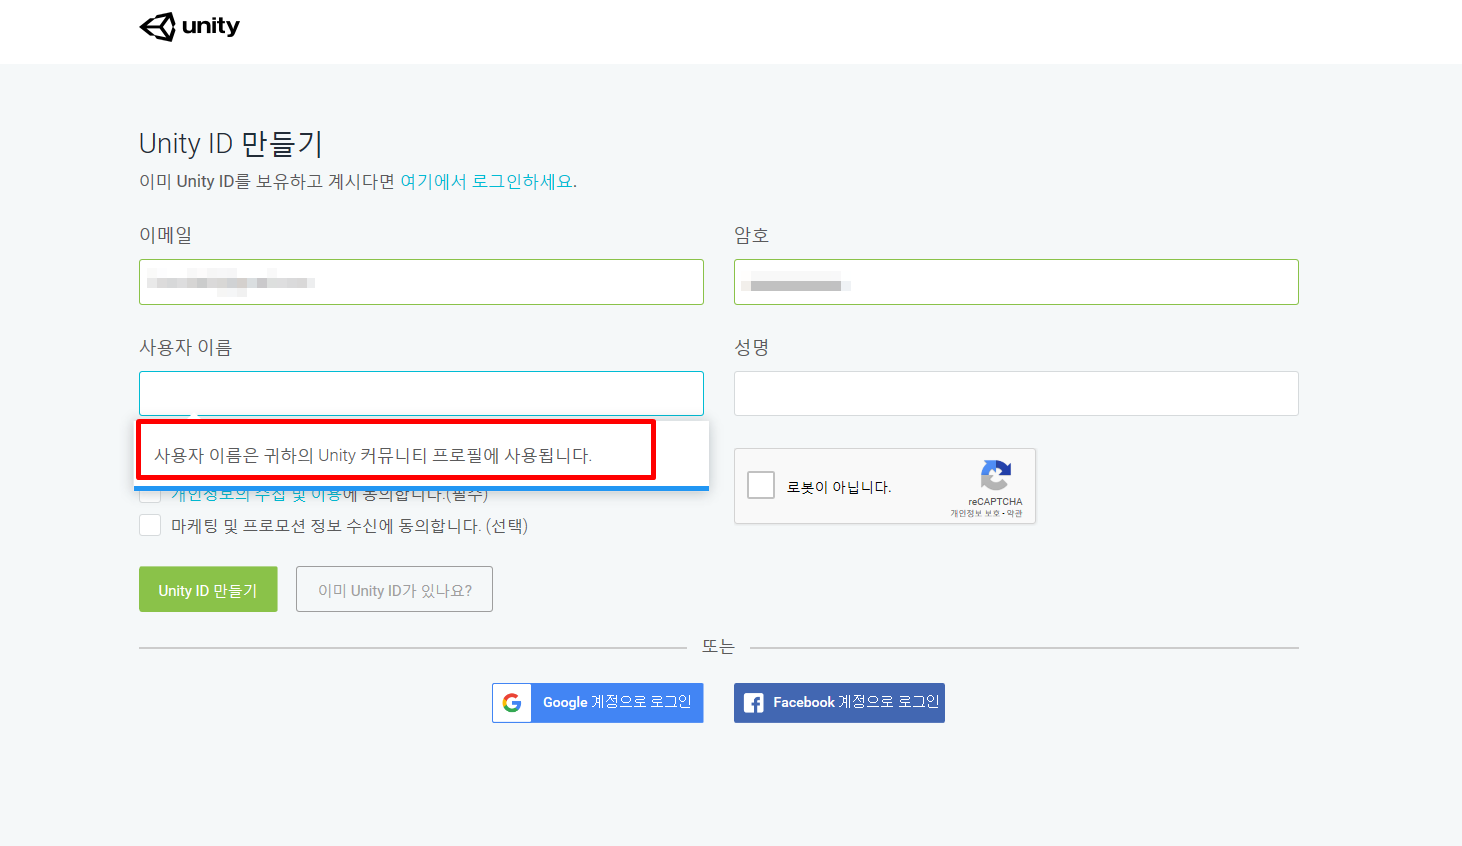Screen dimensions: 1462x846
Task: Tick the 마케팅 및 프로모션 정보 수신 checkbox
Action: pyautogui.click(x=150, y=525)
